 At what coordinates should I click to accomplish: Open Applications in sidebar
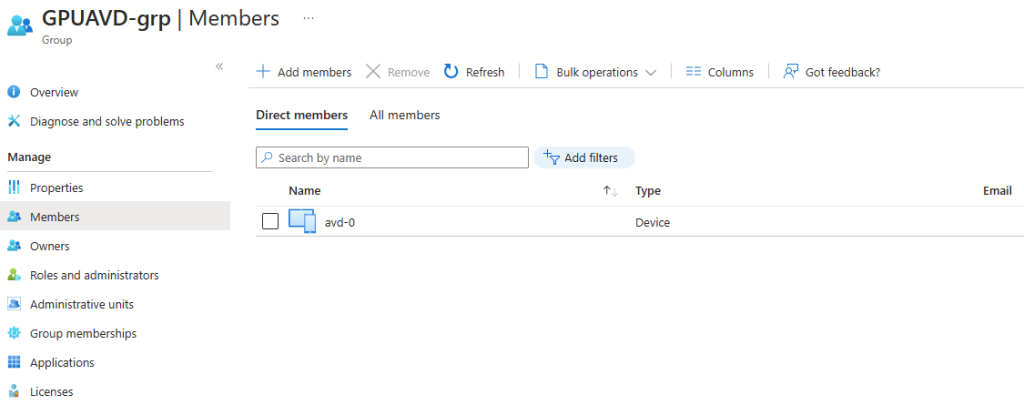(62, 363)
